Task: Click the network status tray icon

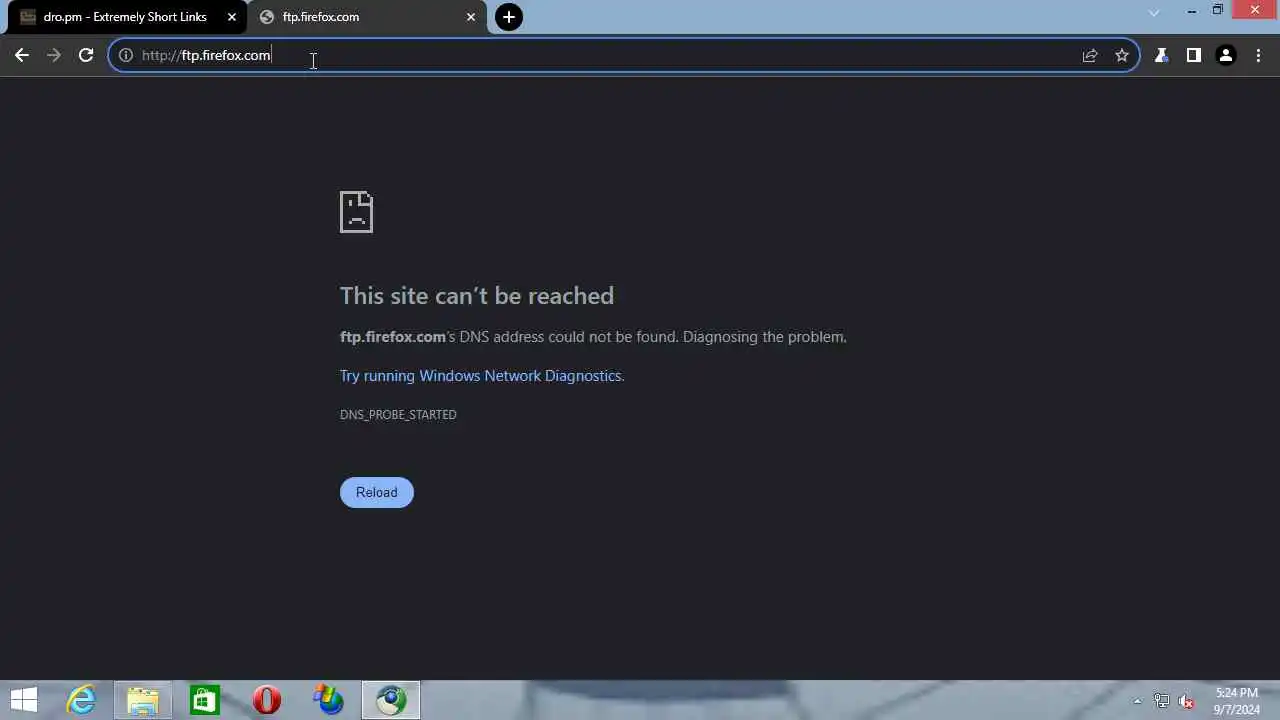Action: (1161, 701)
